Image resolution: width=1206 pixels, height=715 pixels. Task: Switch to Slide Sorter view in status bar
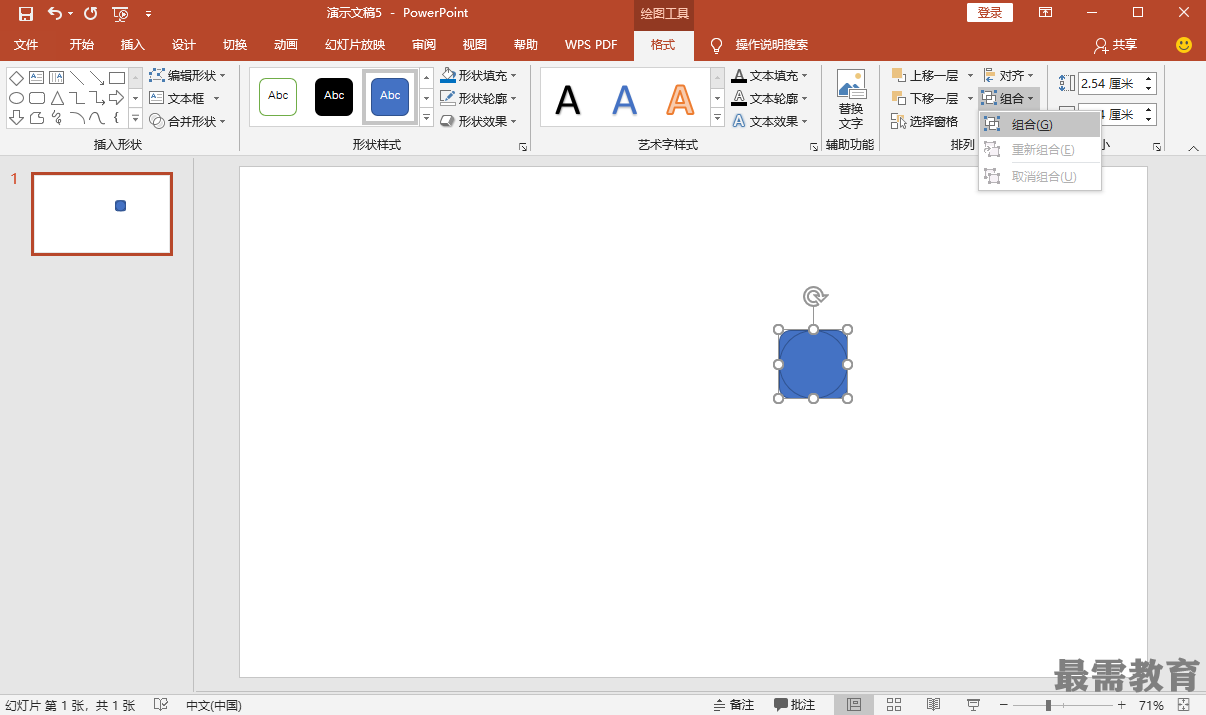tap(894, 705)
